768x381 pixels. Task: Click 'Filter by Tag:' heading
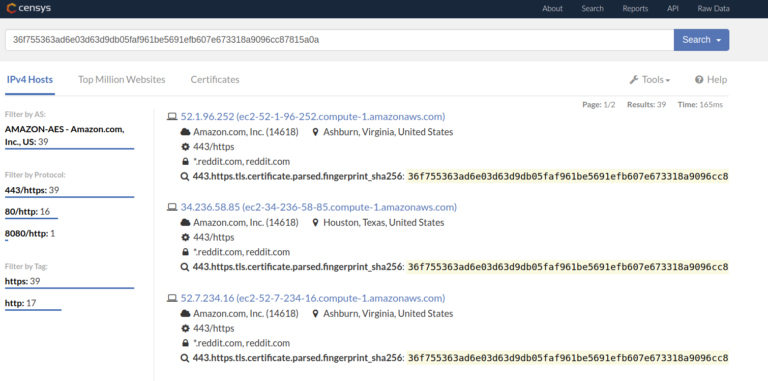click(x=26, y=266)
